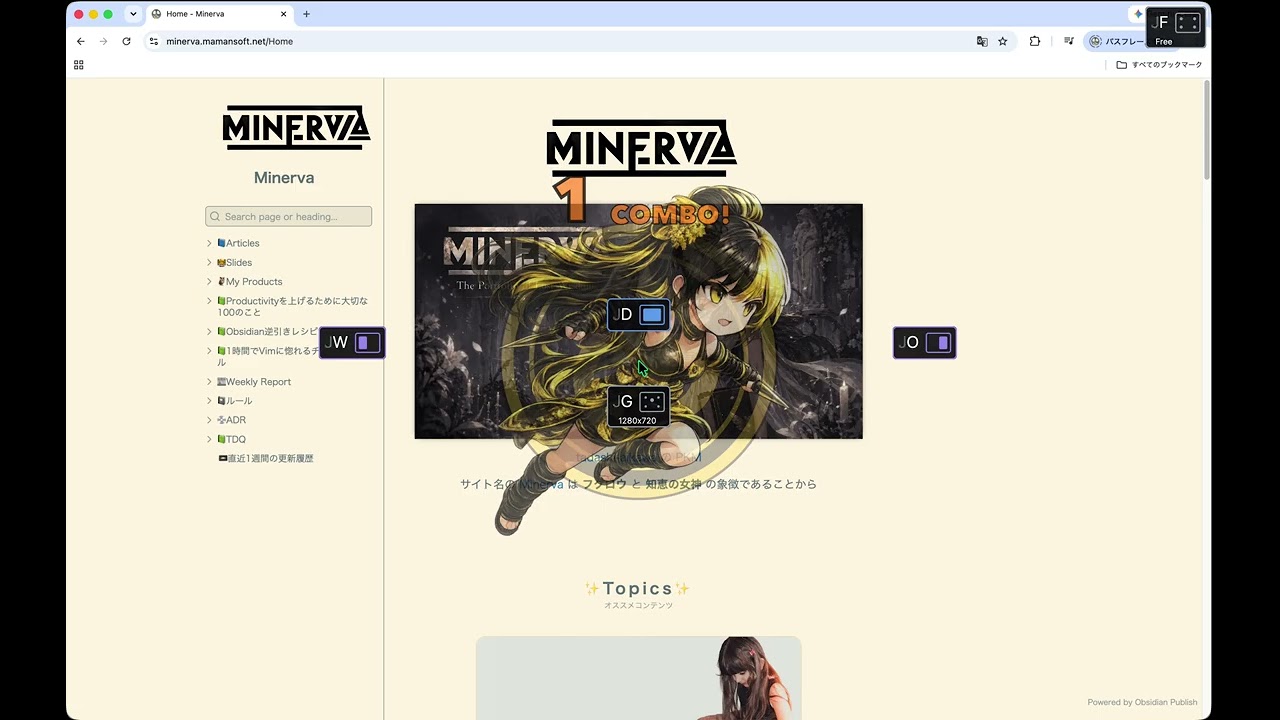
Task: View site information icon in address bar
Action: [x=154, y=41]
